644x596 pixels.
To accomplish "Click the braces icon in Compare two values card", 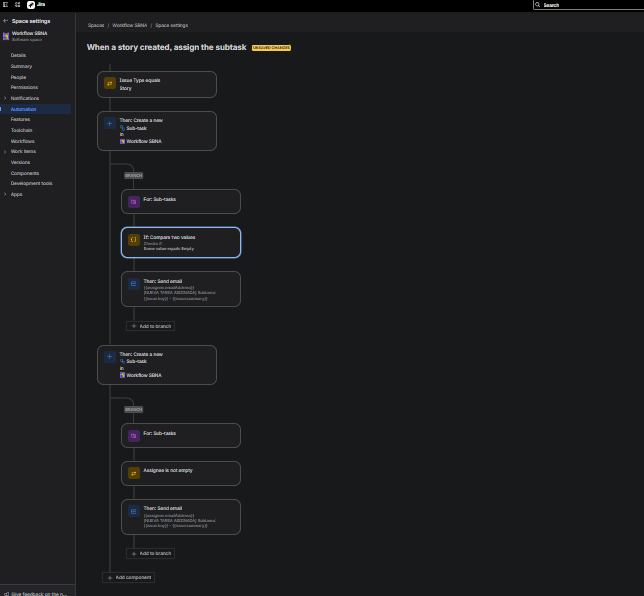I will 133,239.
